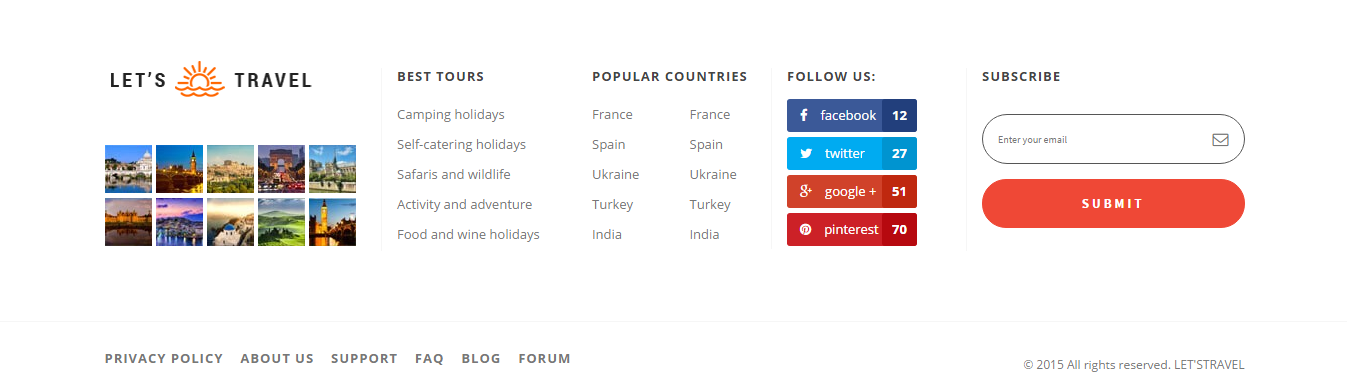Open Food and wine holidays link
The width and height of the screenshot is (1347, 392).
coord(468,235)
